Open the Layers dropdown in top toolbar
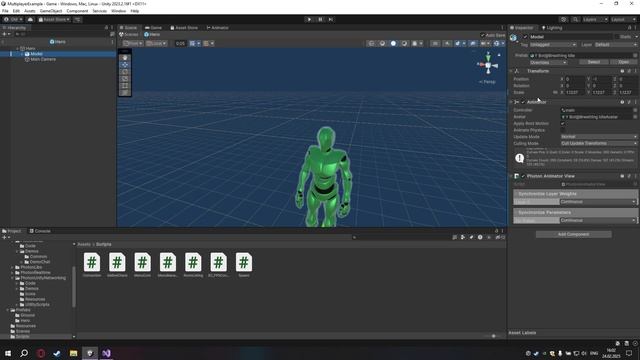This screenshot has height=360, width=640. click(595, 19)
